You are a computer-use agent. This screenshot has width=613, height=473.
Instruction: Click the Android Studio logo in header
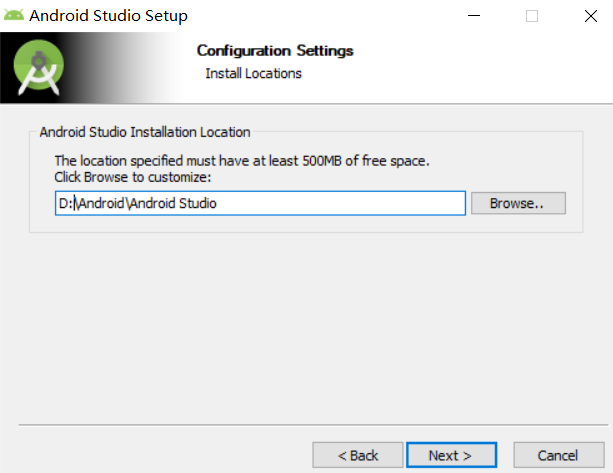(x=39, y=67)
